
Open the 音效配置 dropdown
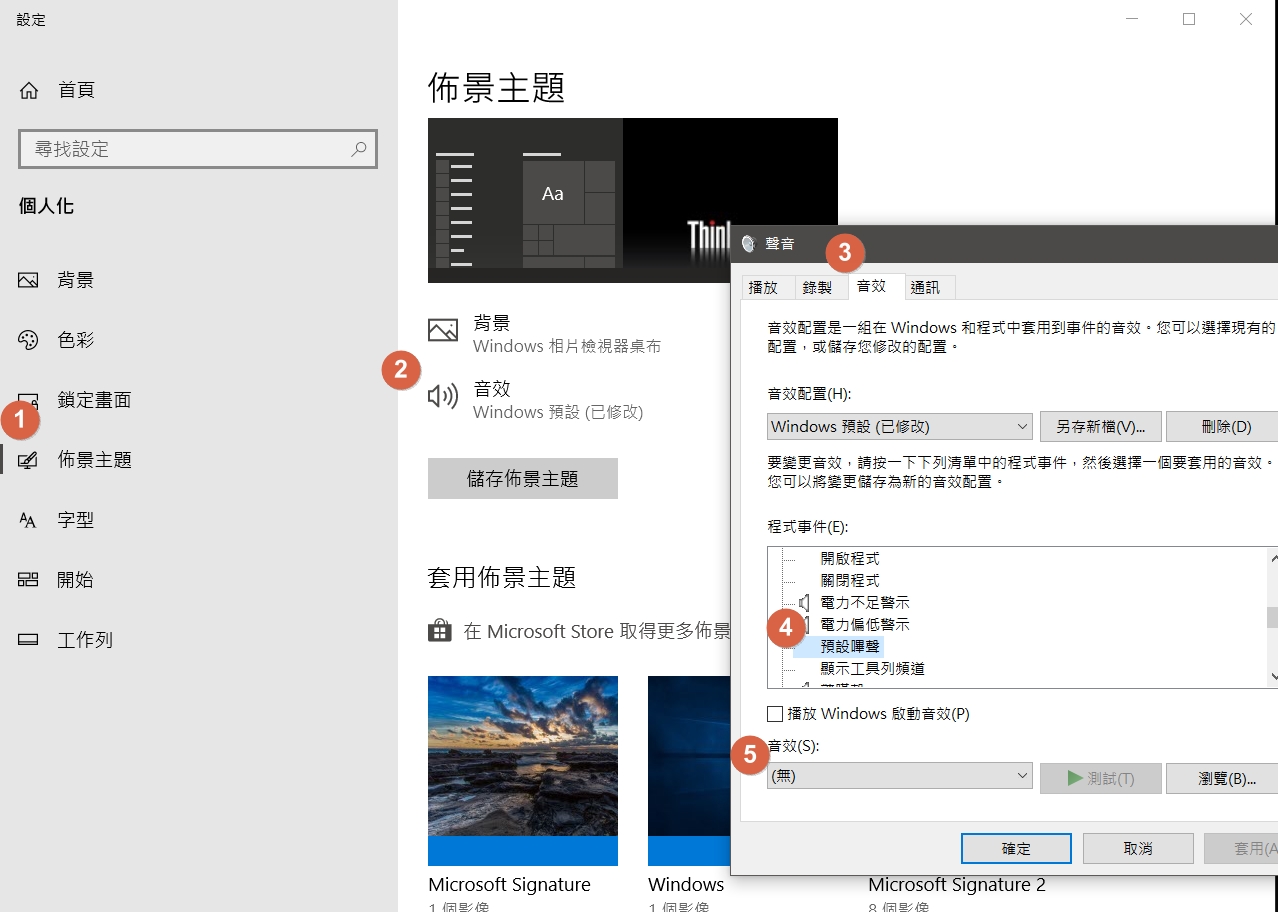click(x=900, y=426)
